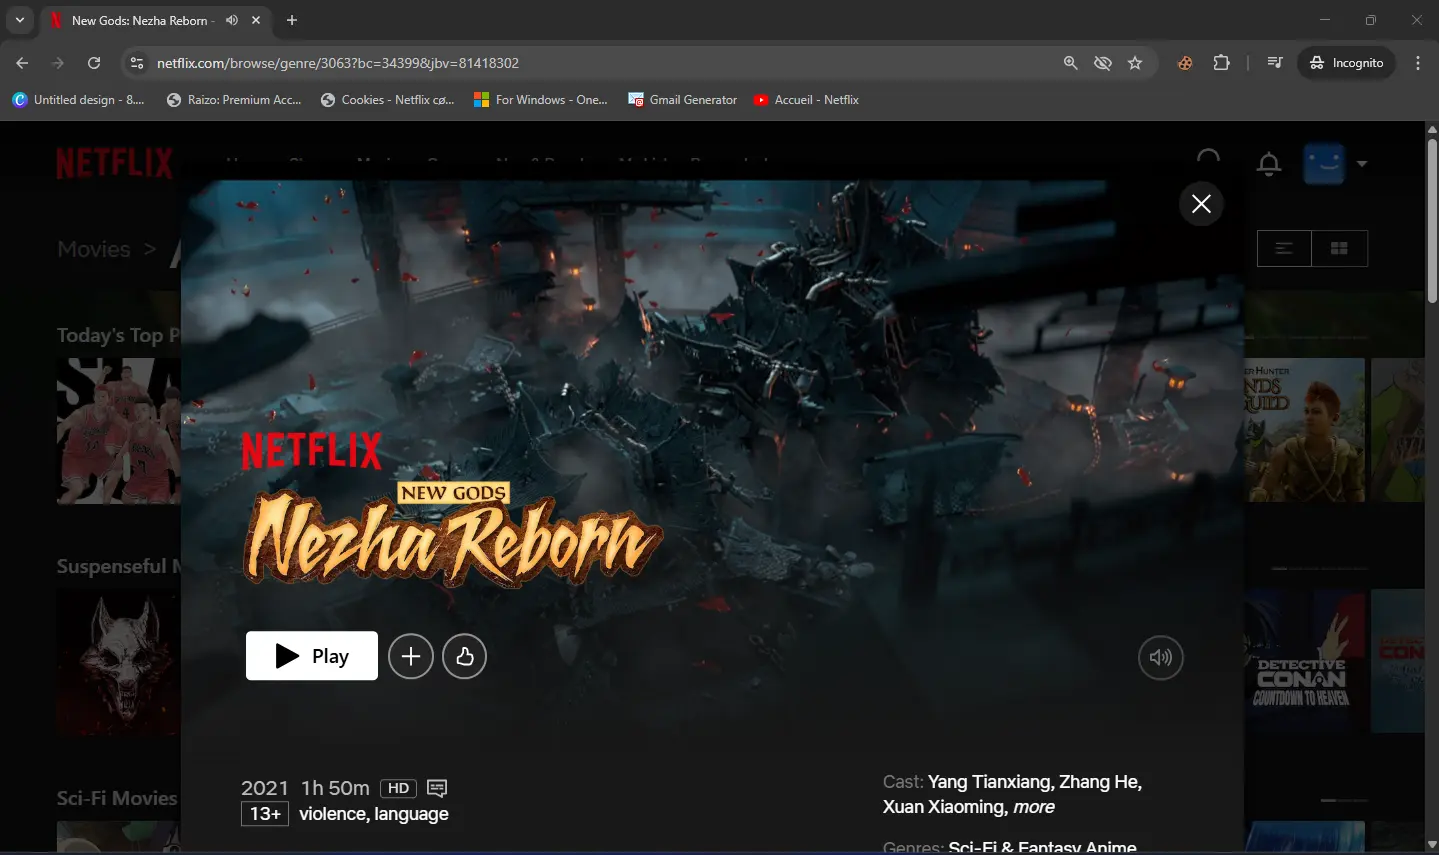
Task: Go back in browser history
Action: coord(22,63)
